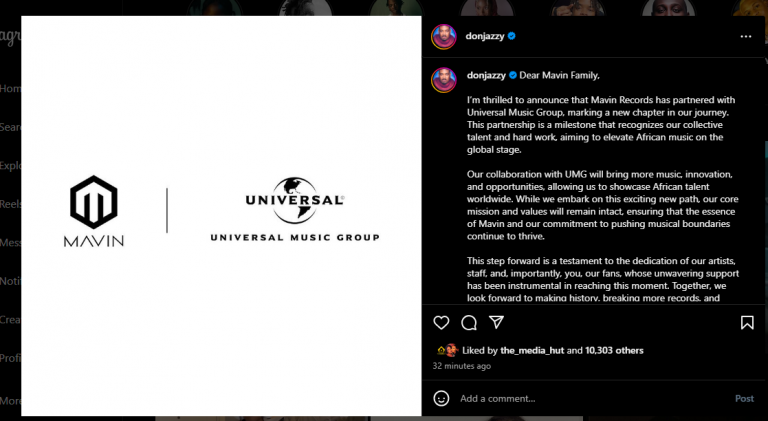
Task: Click the donjazzy avatar beside the caption
Action: 444,80
